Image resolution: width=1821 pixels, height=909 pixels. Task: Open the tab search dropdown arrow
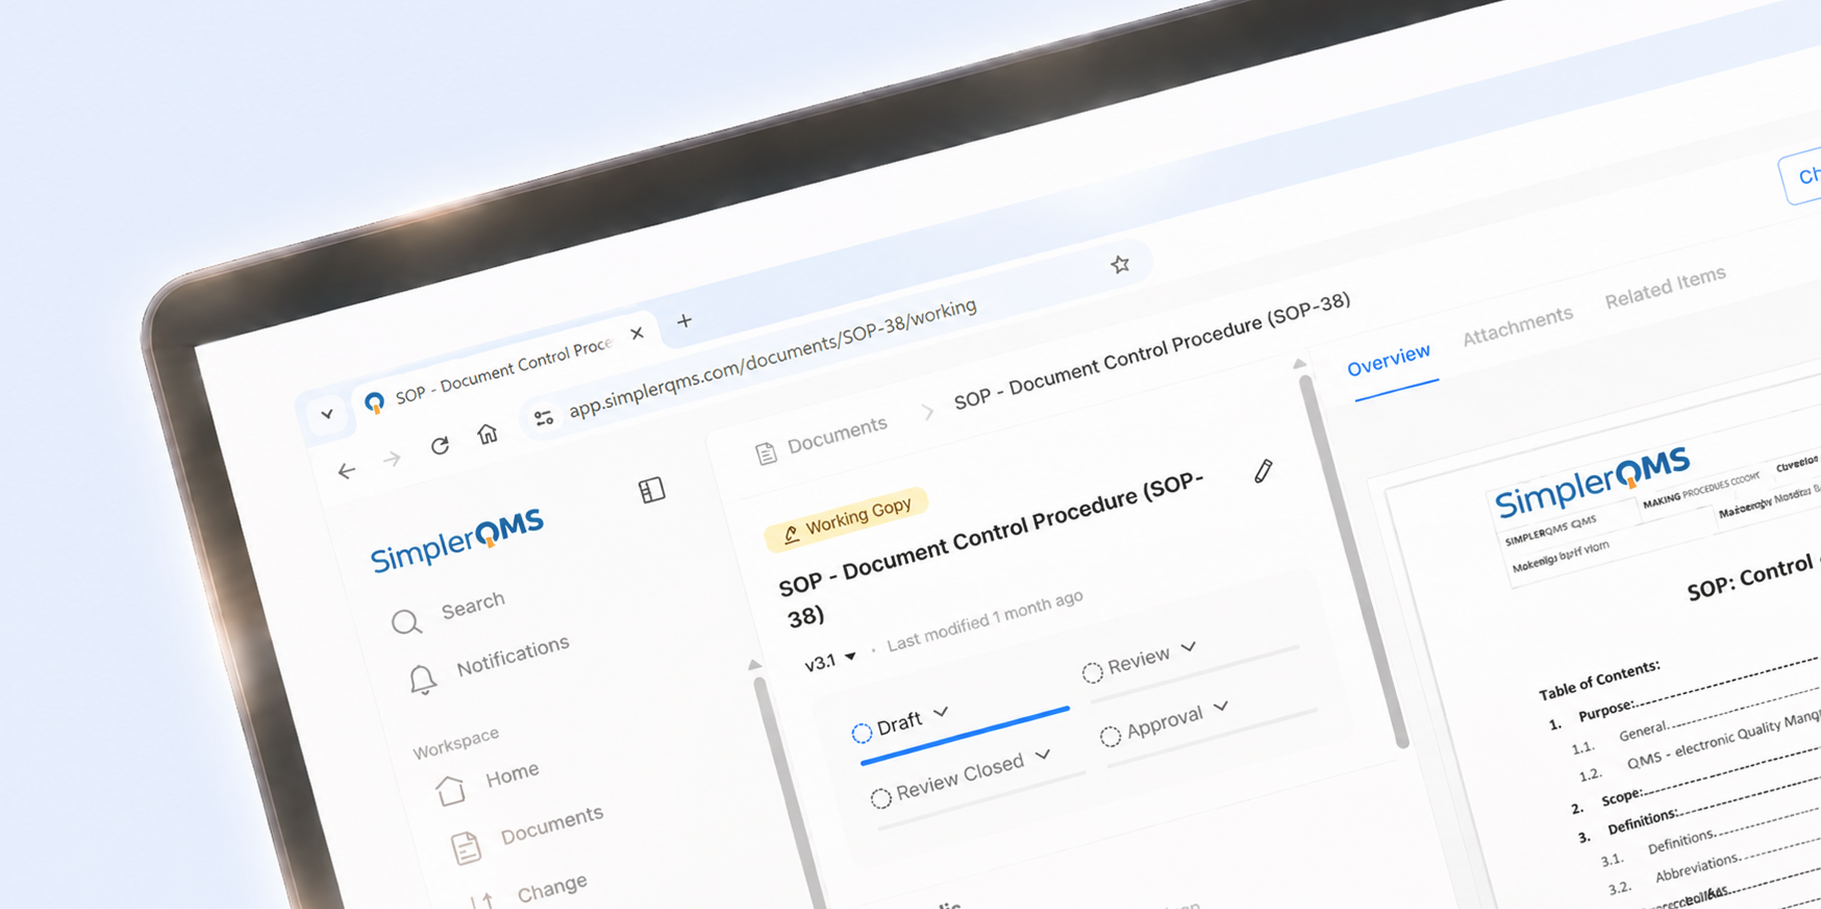[x=327, y=413]
